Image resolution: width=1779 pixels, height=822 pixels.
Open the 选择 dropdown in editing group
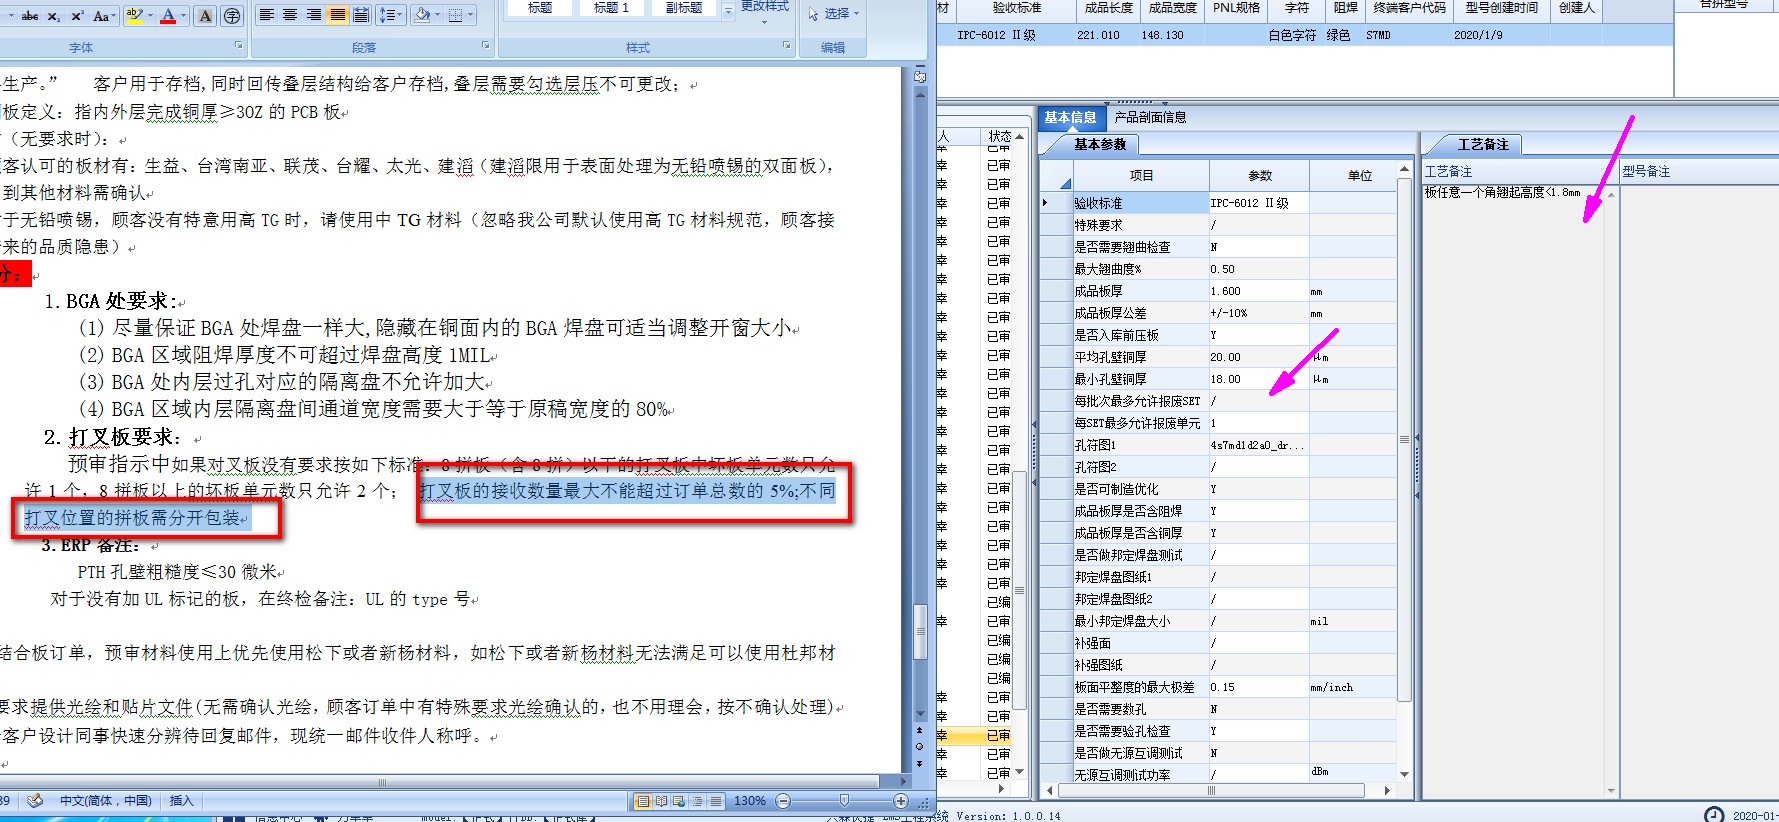click(835, 14)
